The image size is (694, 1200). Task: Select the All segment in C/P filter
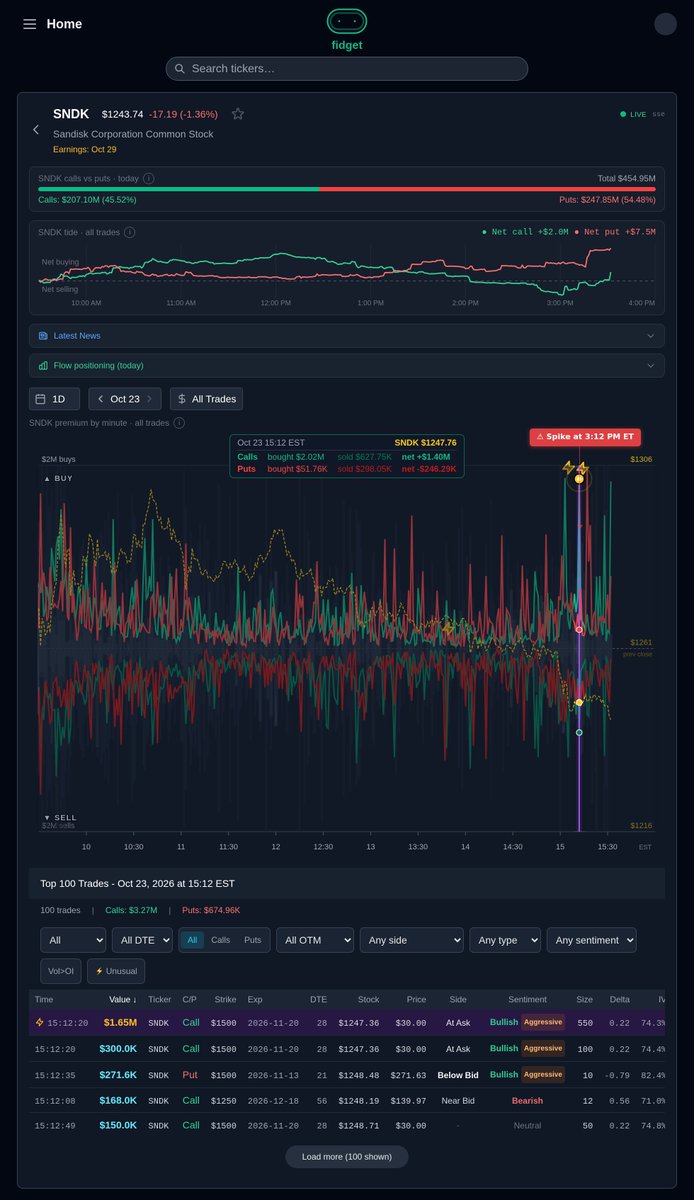pyautogui.click(x=193, y=940)
